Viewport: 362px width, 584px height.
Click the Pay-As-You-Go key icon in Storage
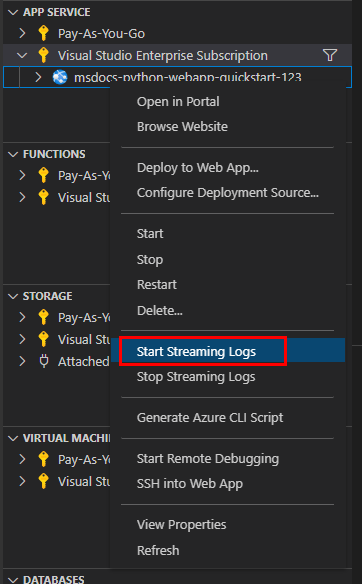point(44,317)
